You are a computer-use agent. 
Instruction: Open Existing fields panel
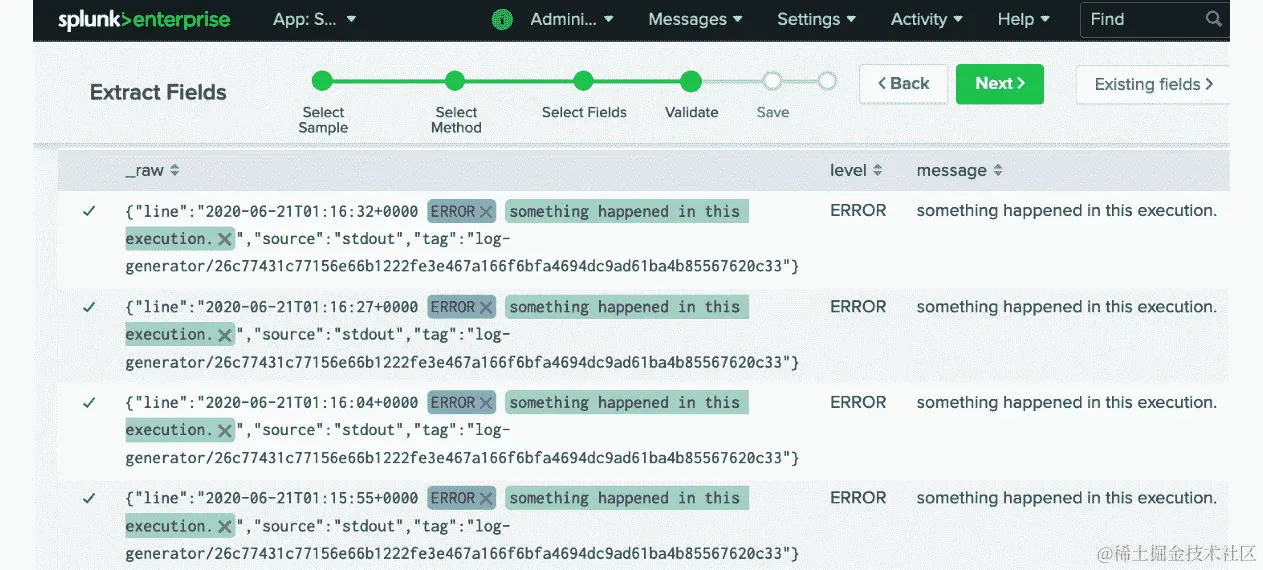[x=1153, y=84]
